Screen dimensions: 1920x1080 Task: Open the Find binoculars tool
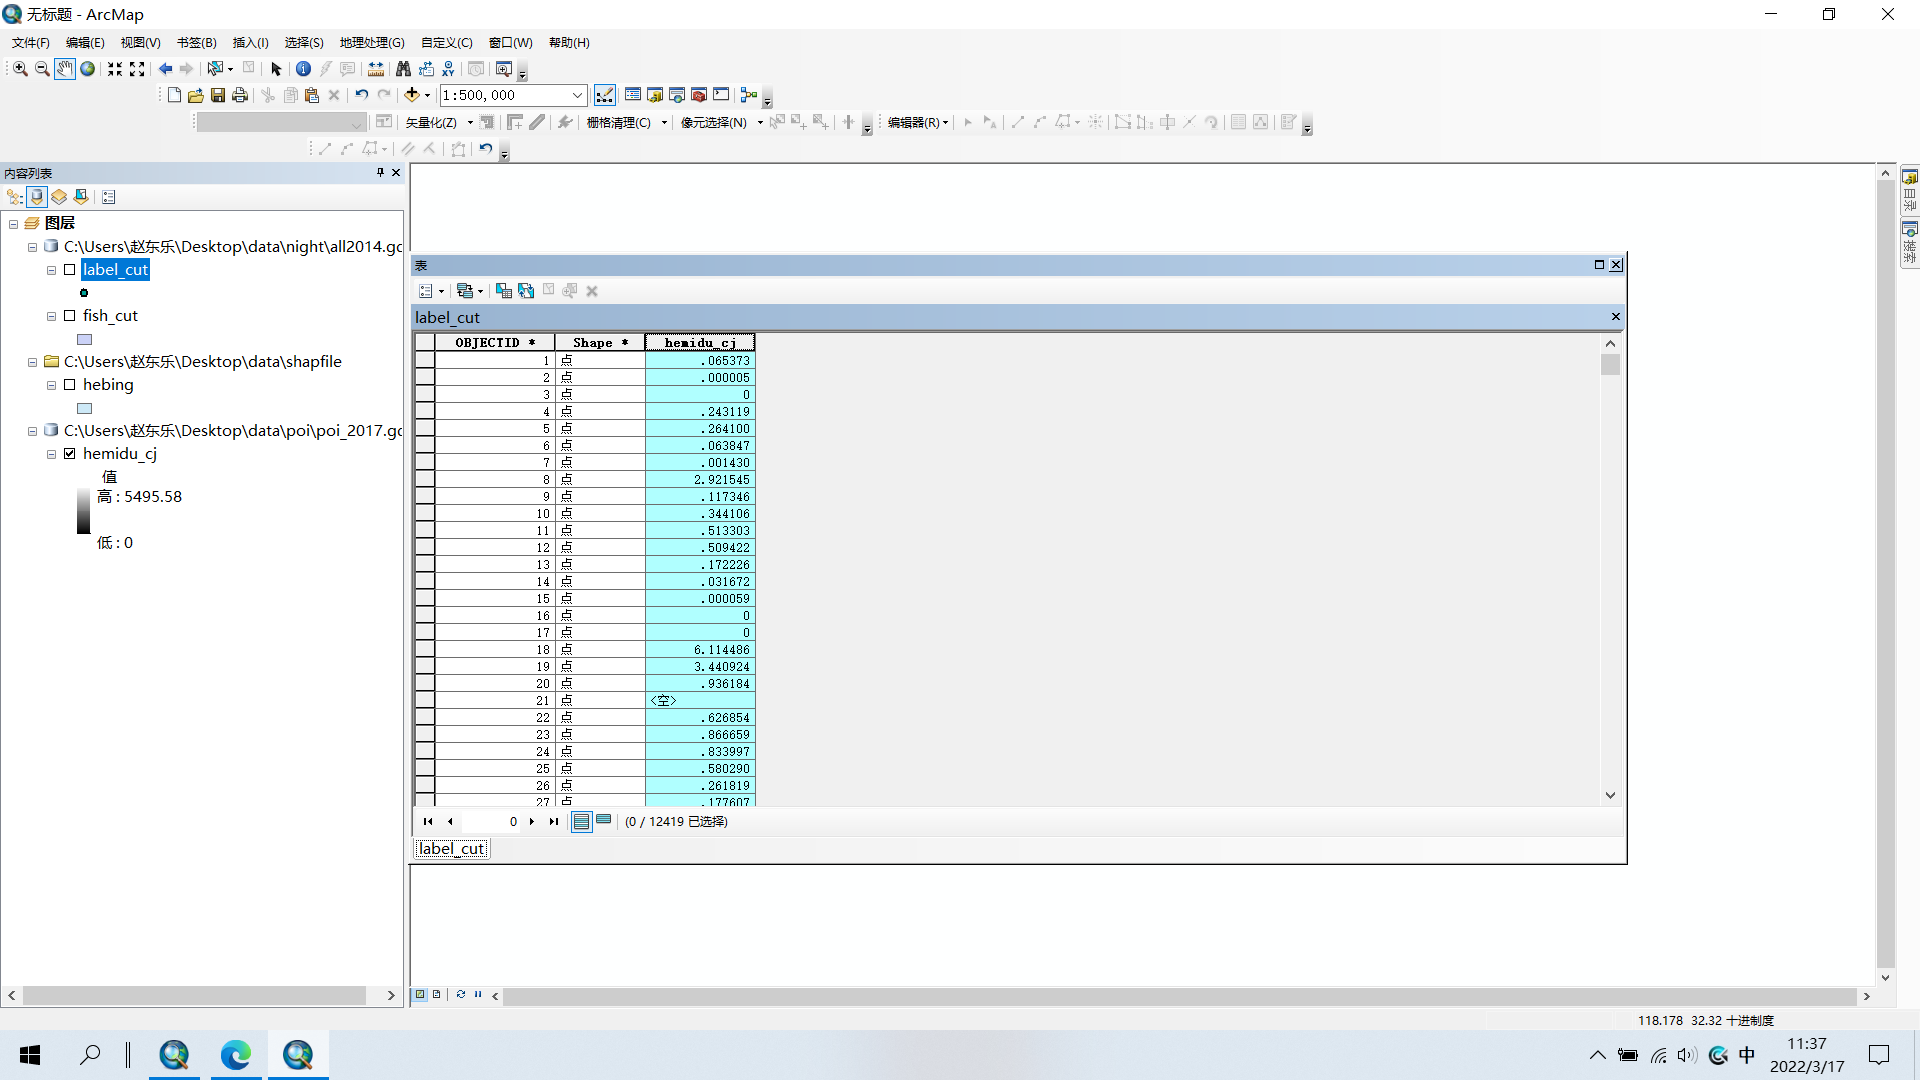(x=403, y=69)
